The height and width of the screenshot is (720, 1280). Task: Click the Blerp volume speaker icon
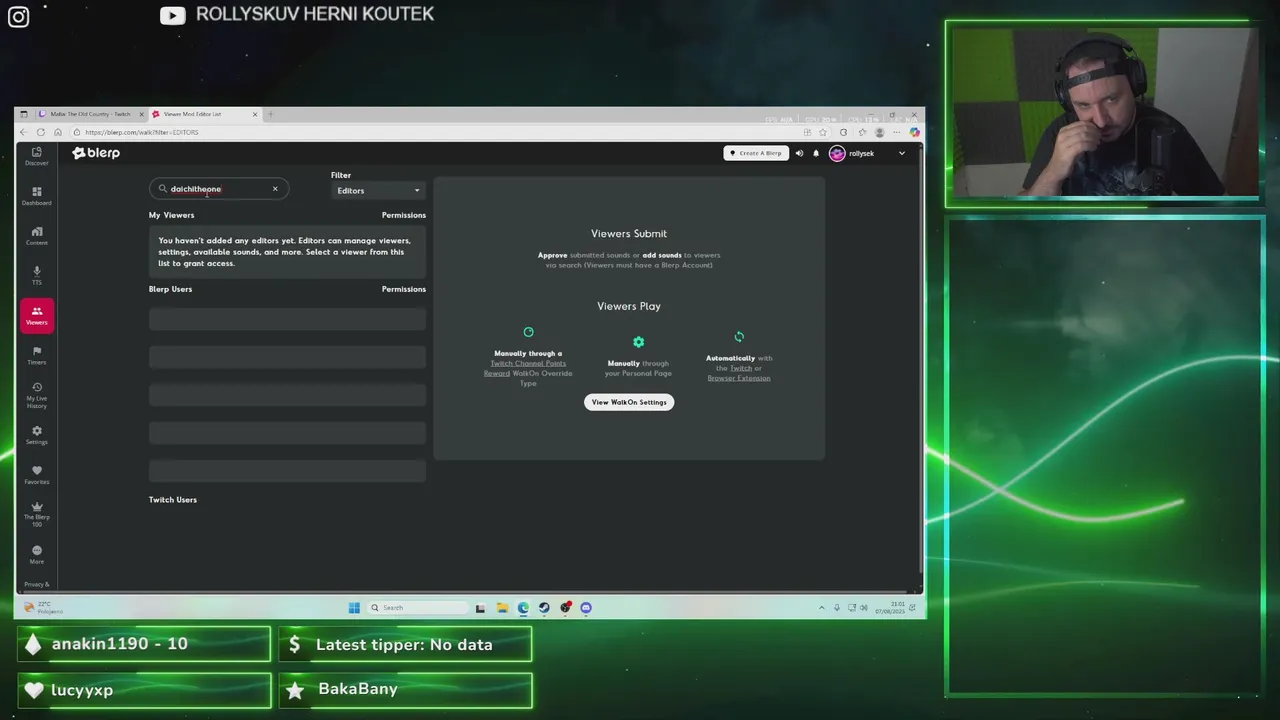pos(799,153)
